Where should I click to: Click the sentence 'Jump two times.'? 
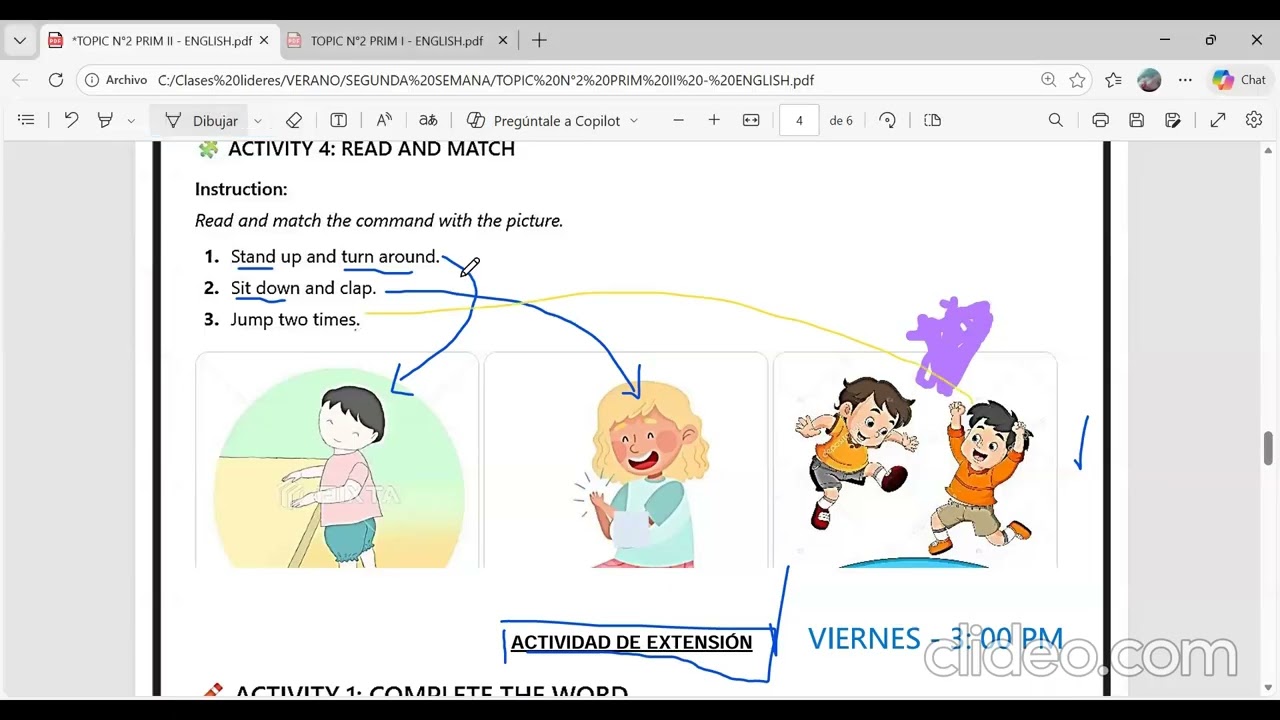pos(294,320)
